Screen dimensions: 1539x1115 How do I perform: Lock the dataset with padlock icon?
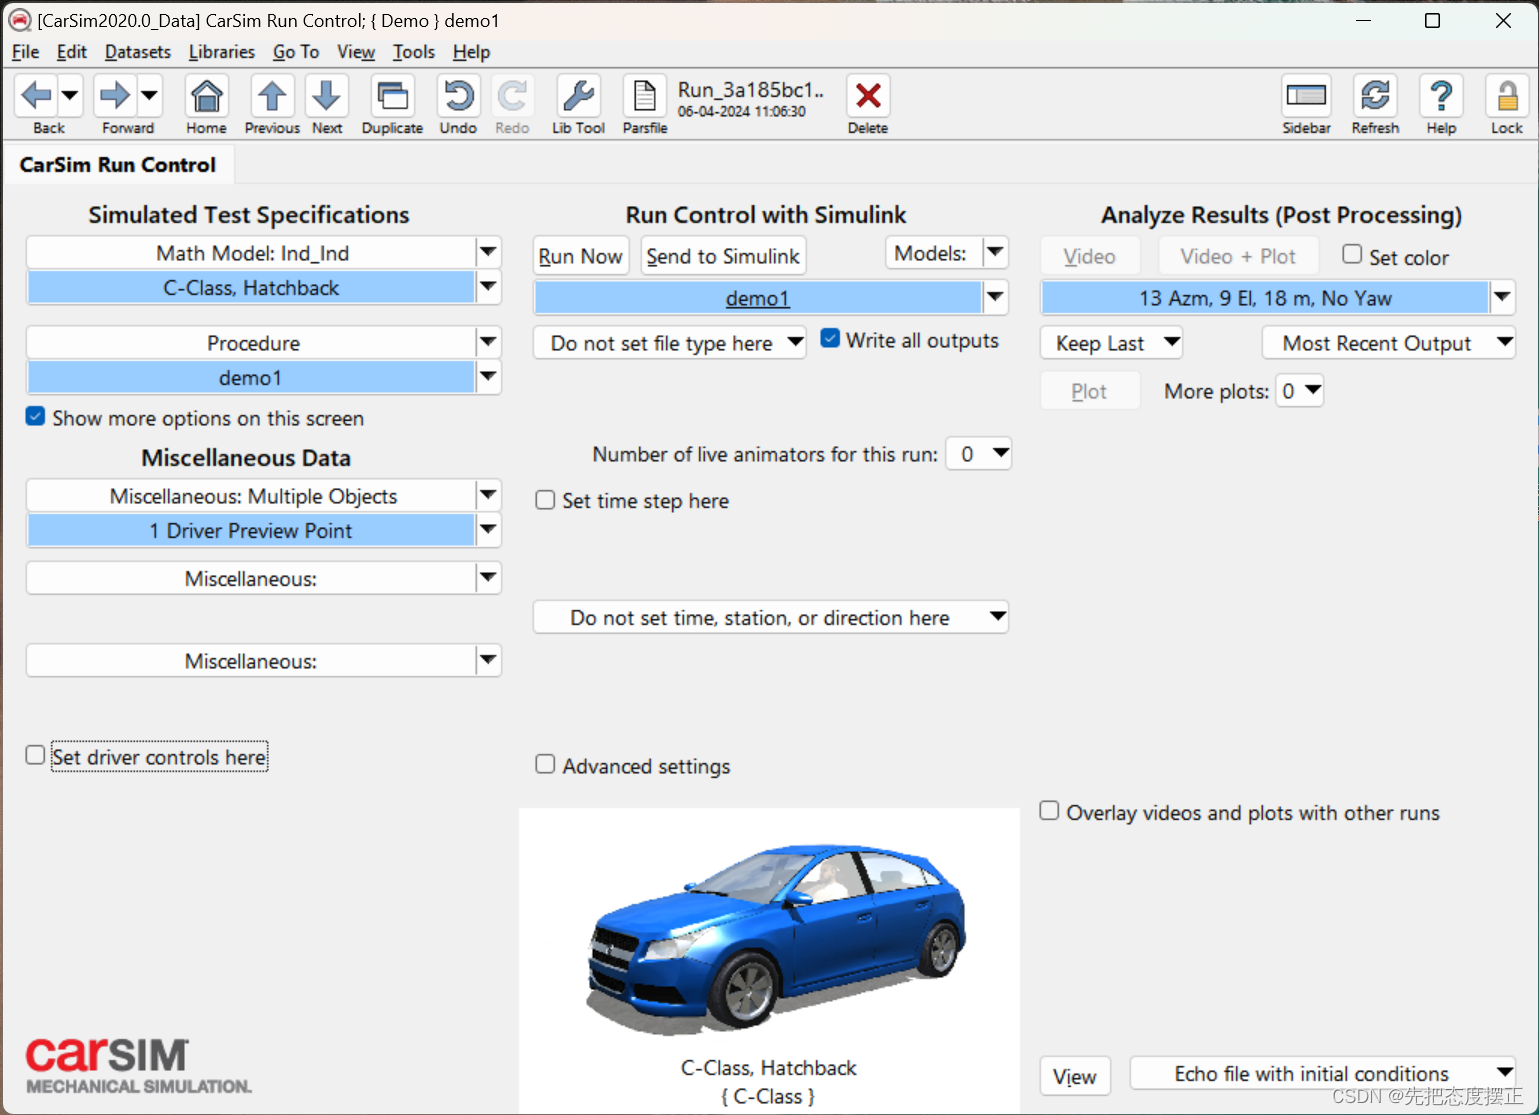click(x=1506, y=96)
